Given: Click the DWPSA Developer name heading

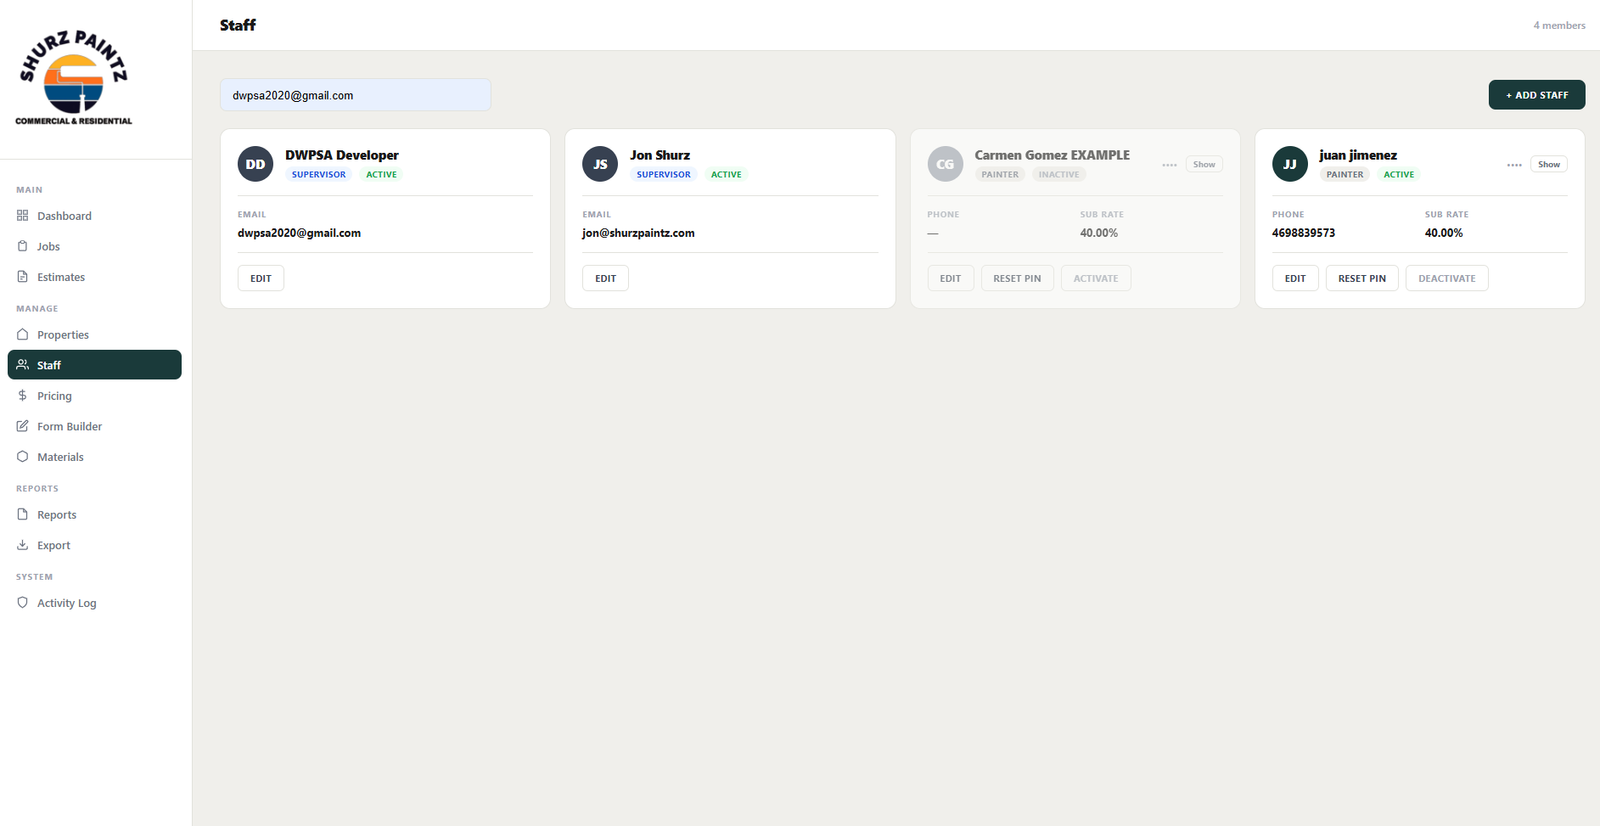Looking at the screenshot, I should coord(342,155).
